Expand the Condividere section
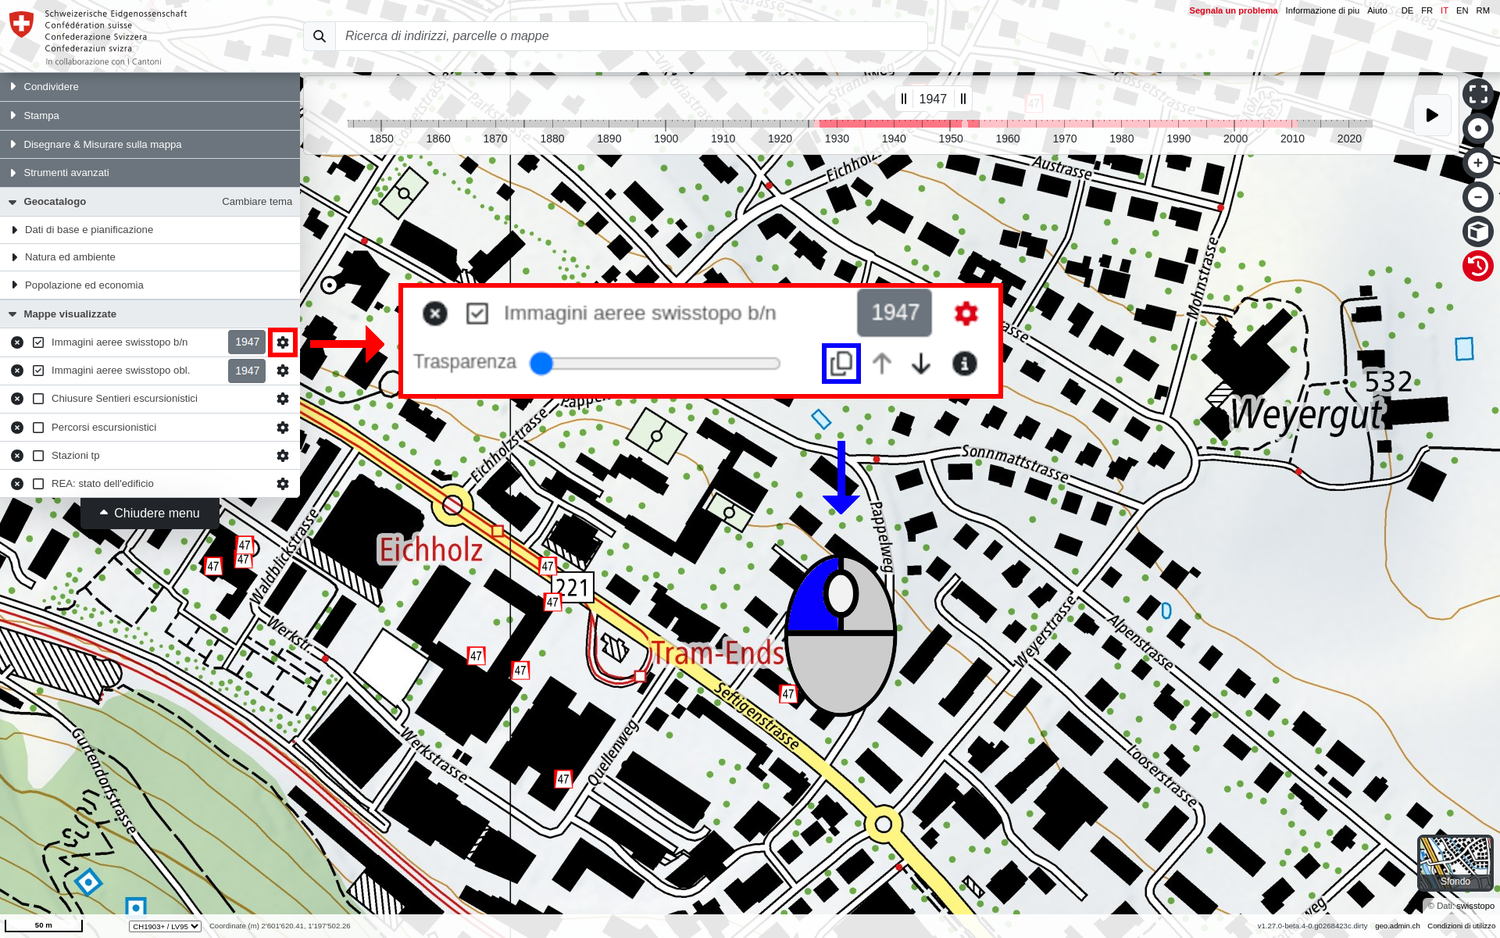Viewport: 1500px width, 938px height. pos(51,87)
